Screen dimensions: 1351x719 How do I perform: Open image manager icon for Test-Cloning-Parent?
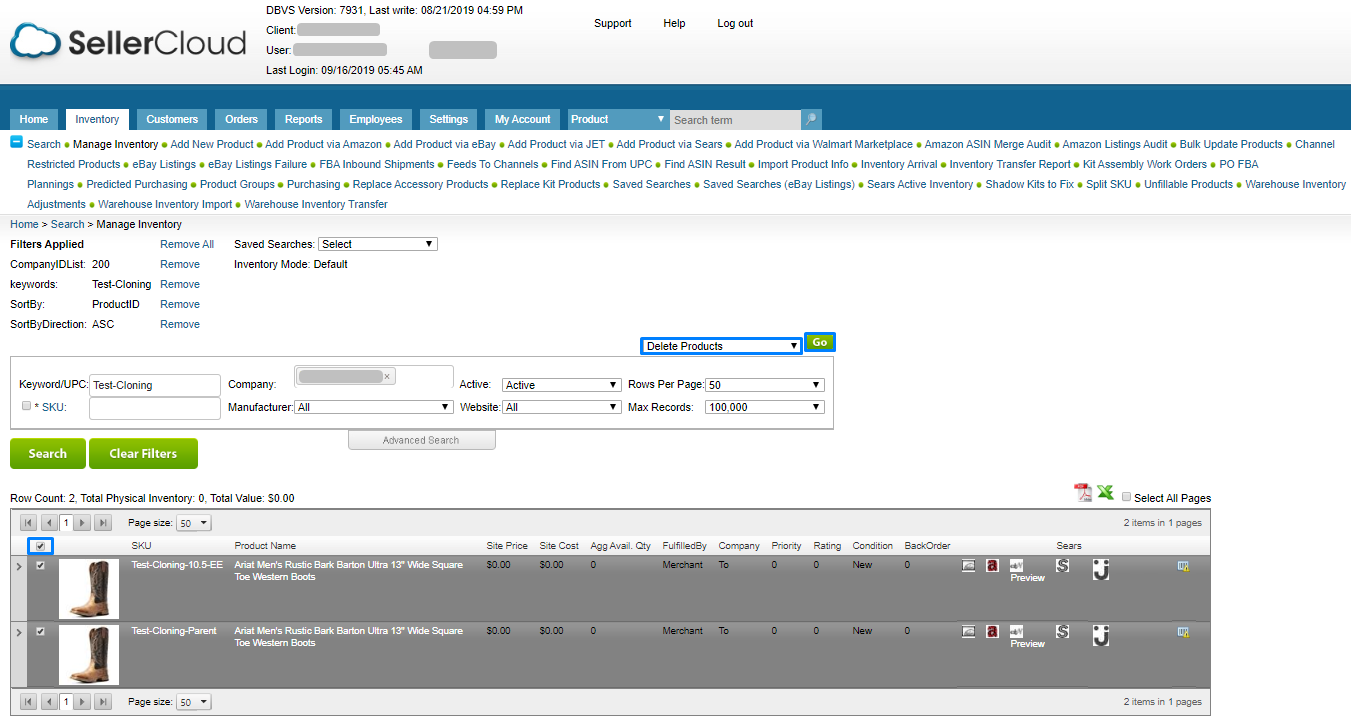[968, 632]
